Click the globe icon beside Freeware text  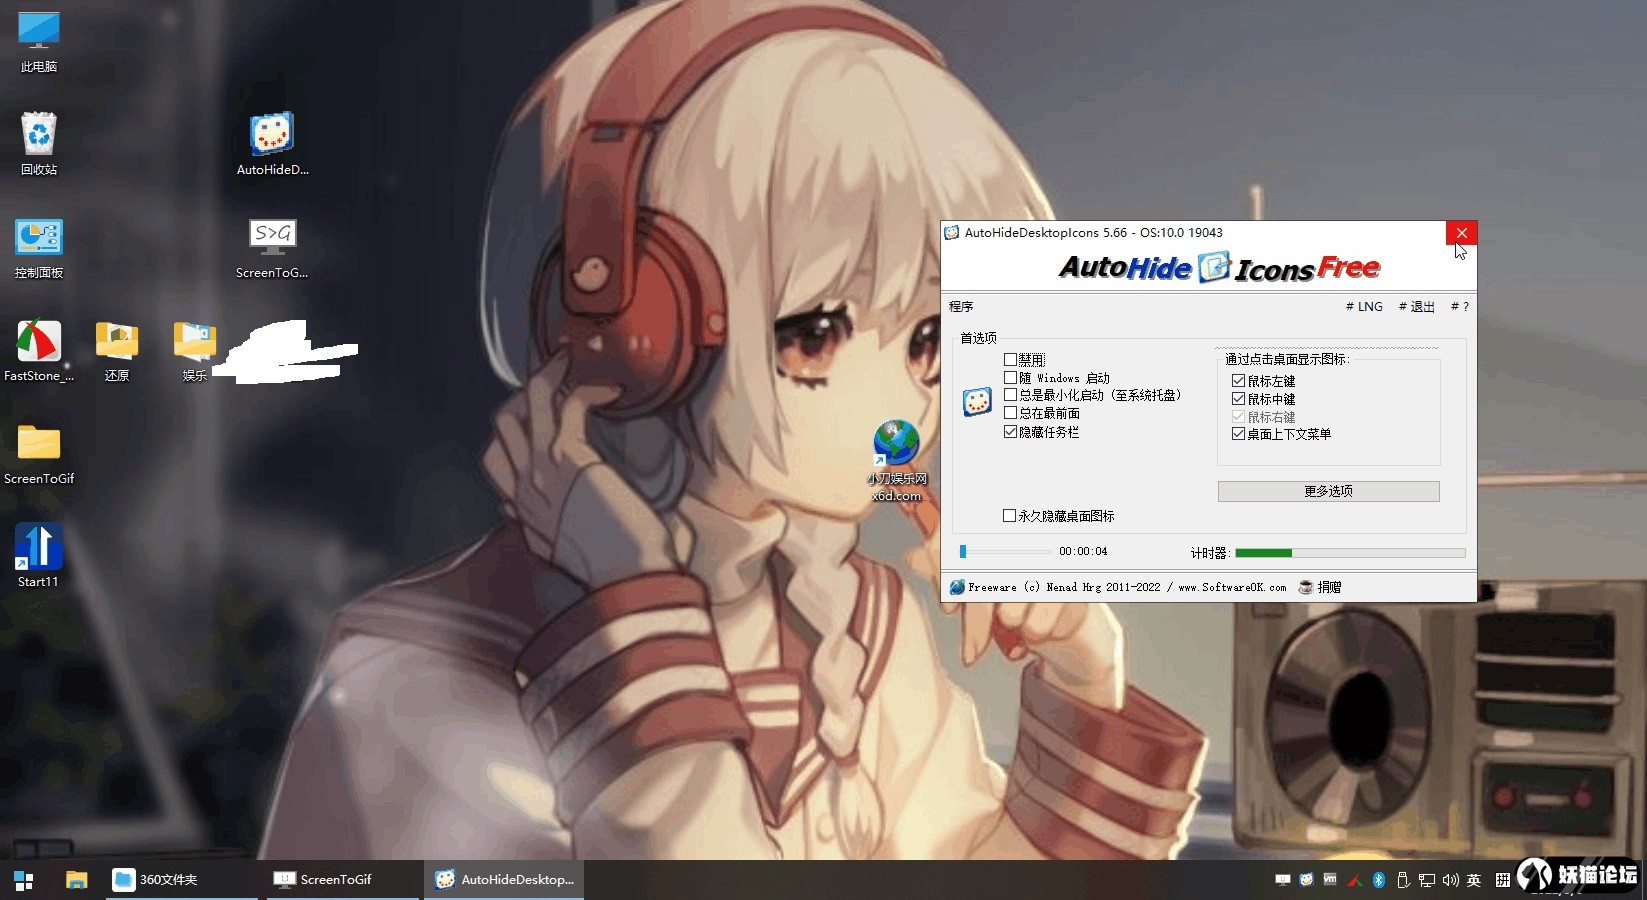pos(956,587)
